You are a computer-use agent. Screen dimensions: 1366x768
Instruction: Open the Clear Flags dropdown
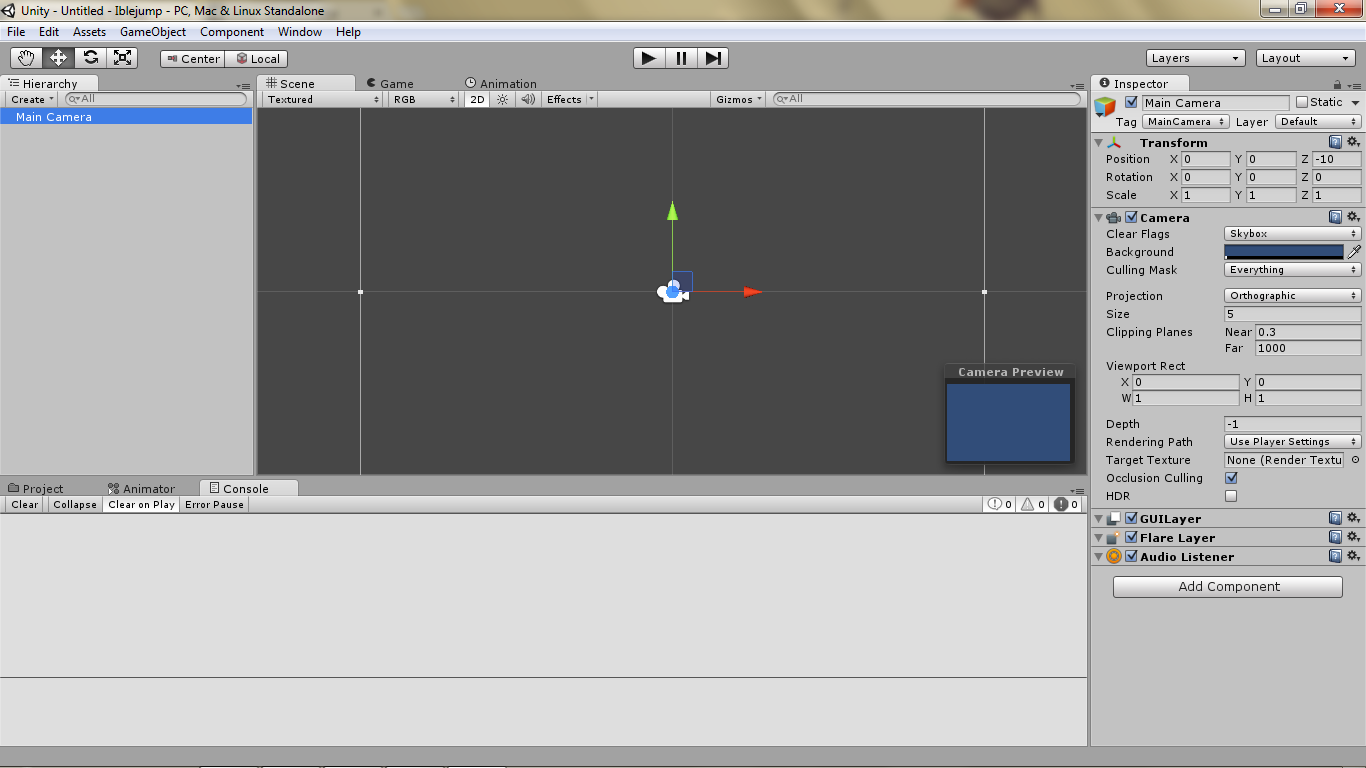[1291, 233]
